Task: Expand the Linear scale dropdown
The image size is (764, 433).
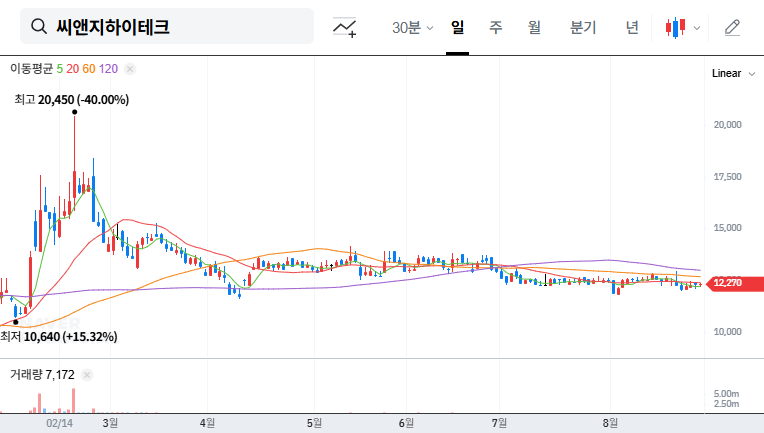Action: tap(733, 74)
